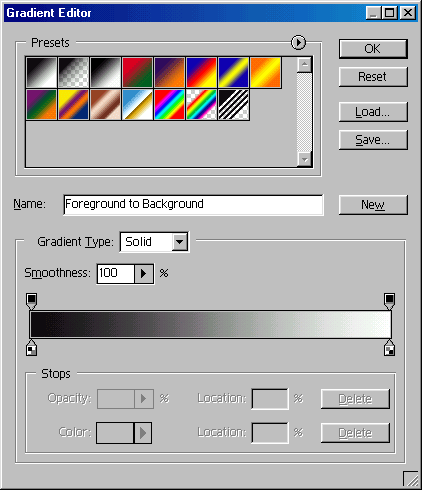
Task: Choose the Transparent Rainbow gradient preset
Action: click(x=201, y=104)
